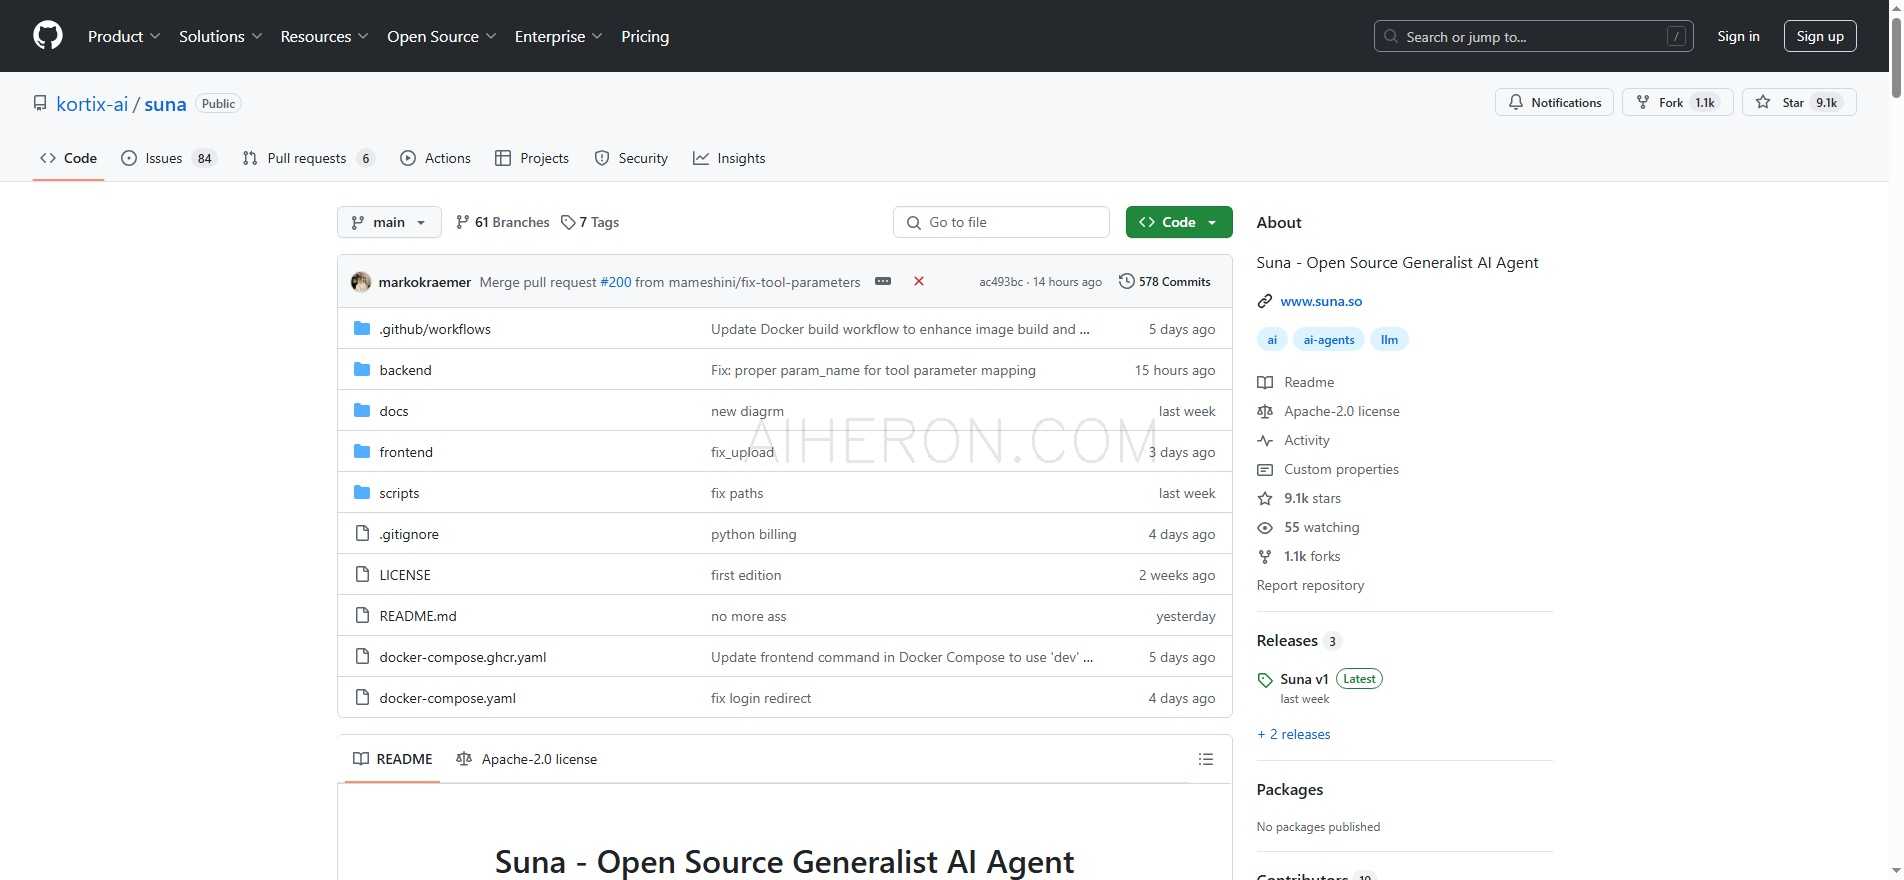The image size is (1904, 880).
Task: Open the ac493bc commit hash link
Action: (1001, 282)
